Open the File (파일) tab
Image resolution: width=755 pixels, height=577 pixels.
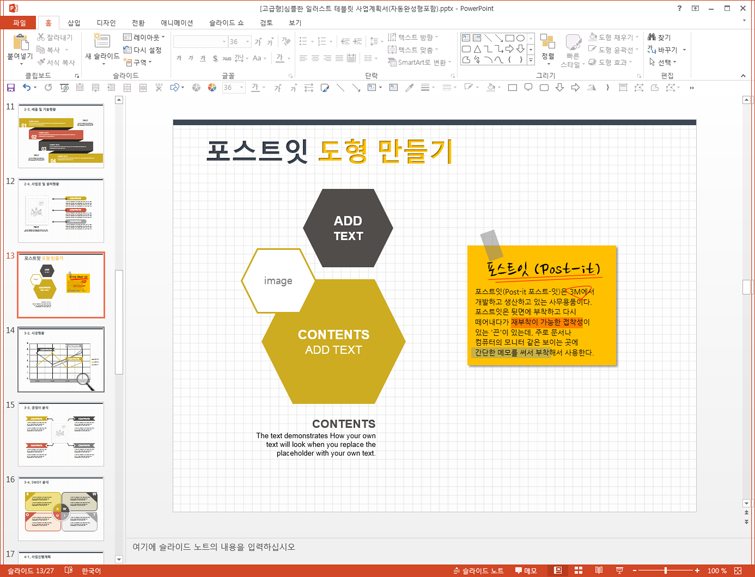(x=18, y=23)
